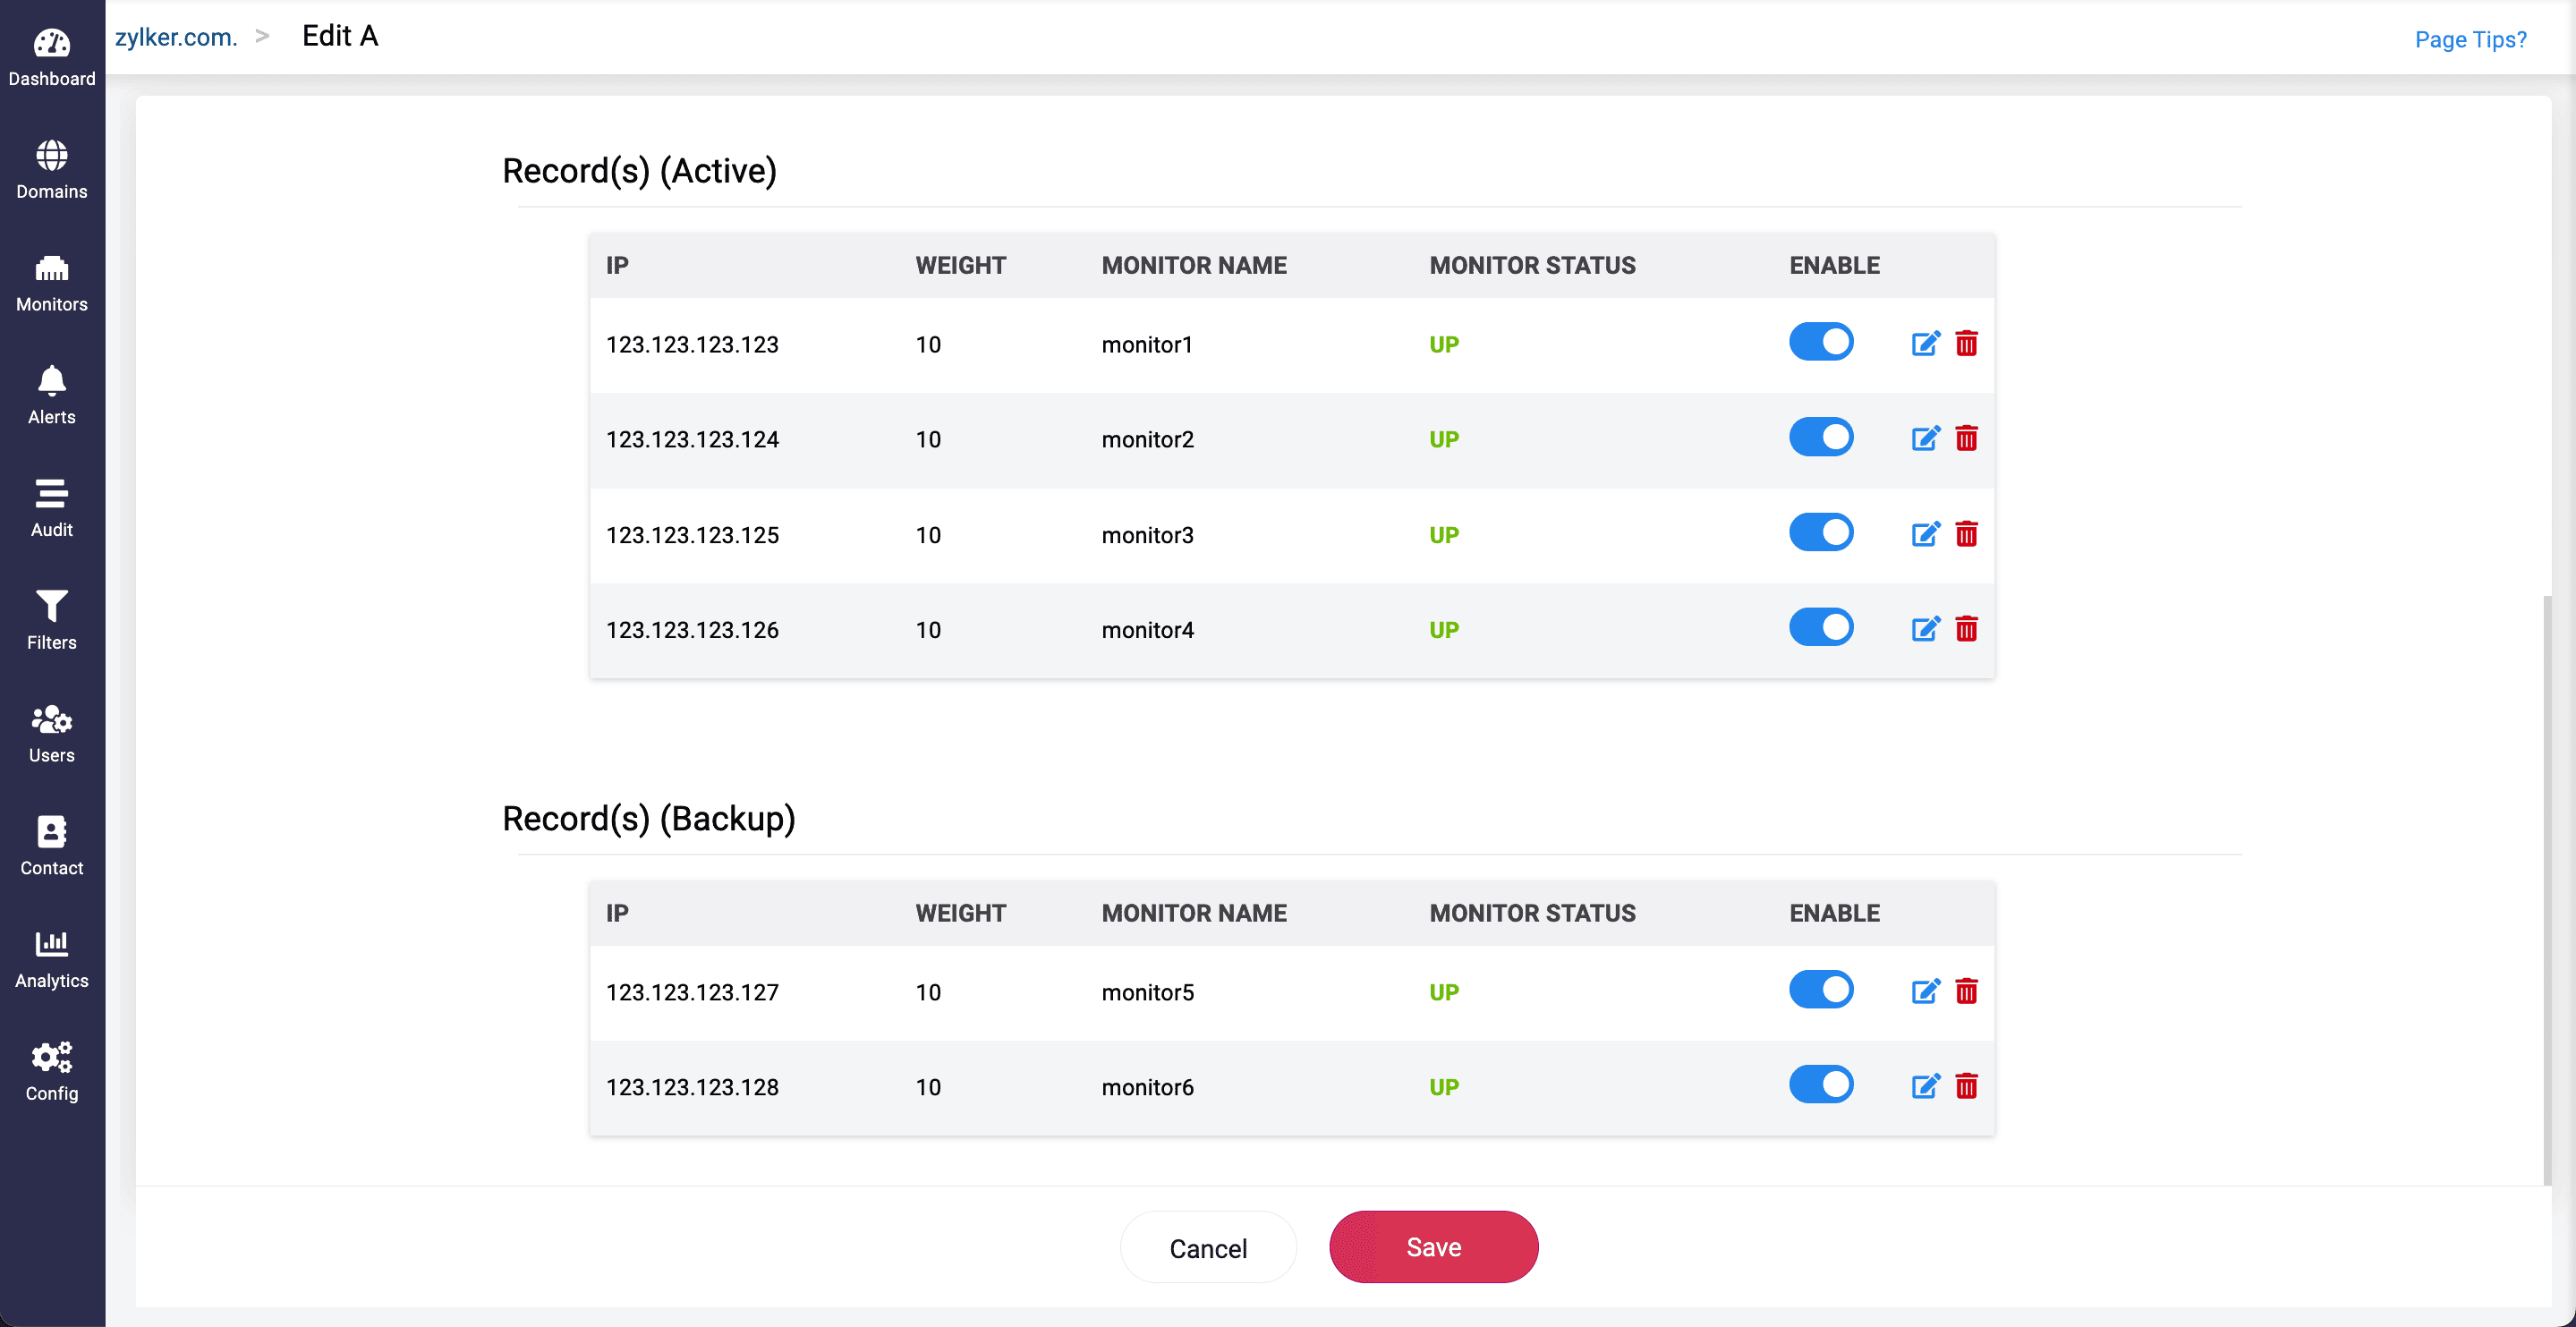Go to the Domains section
The height and width of the screenshot is (1327, 2576).
click(52, 169)
